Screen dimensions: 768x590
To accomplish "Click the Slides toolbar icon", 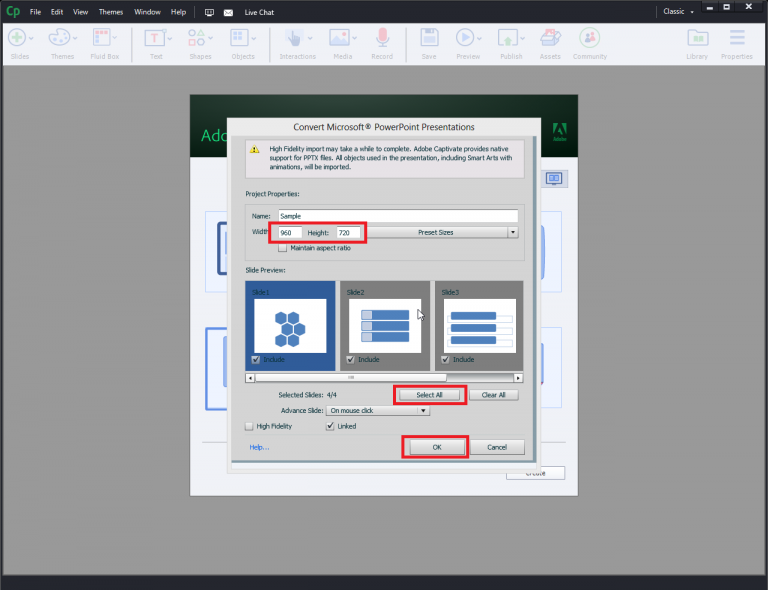I will coord(17,38).
